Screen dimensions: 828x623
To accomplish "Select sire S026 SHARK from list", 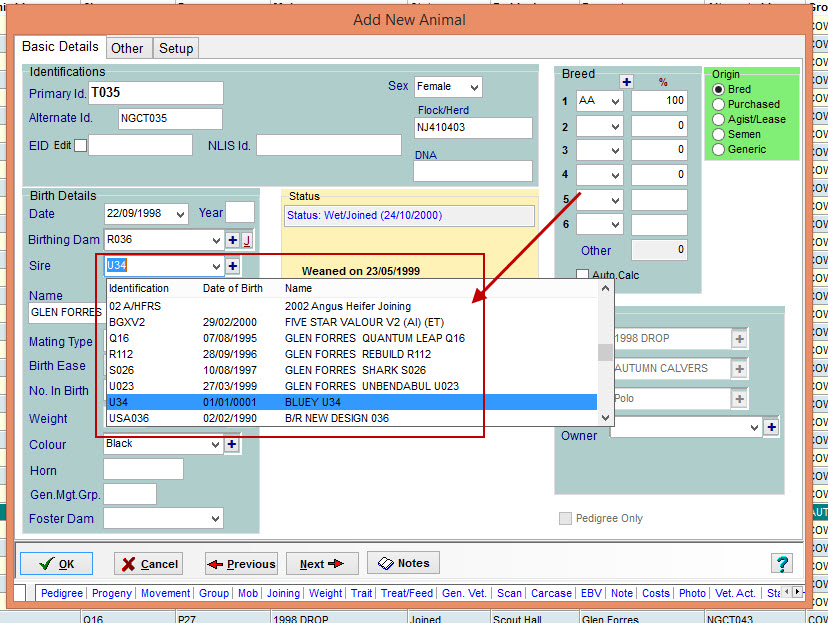I will pos(352,370).
